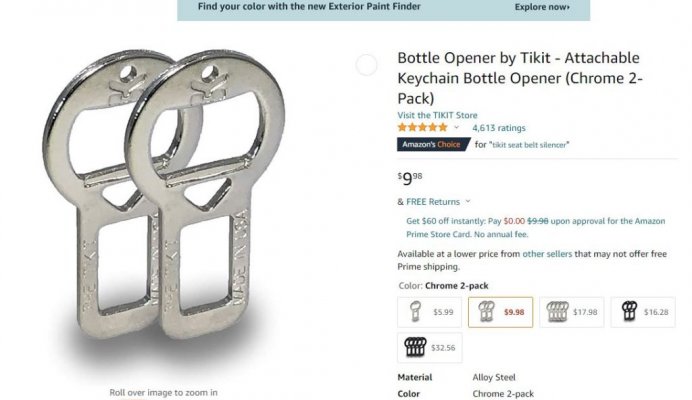Image resolution: width=692 pixels, height=400 pixels.
Task: Click the product title heading
Action: point(520,78)
